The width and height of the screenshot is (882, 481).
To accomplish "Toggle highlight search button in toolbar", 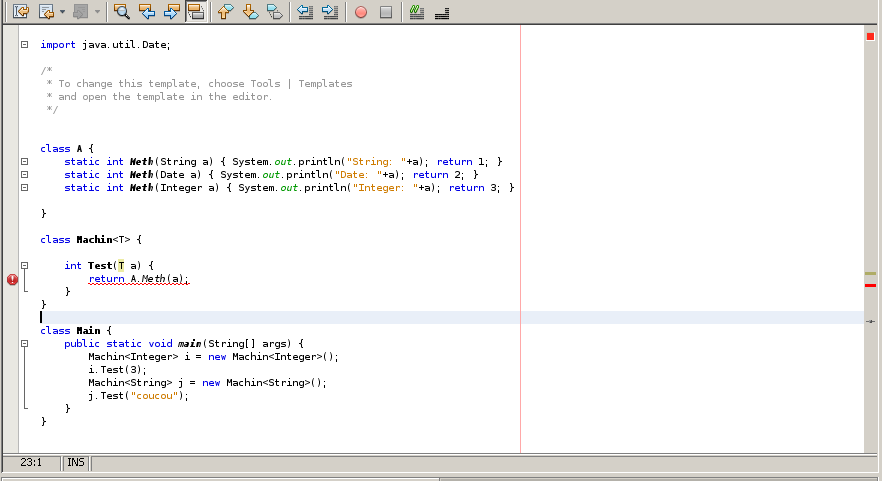I will tap(196, 12).
